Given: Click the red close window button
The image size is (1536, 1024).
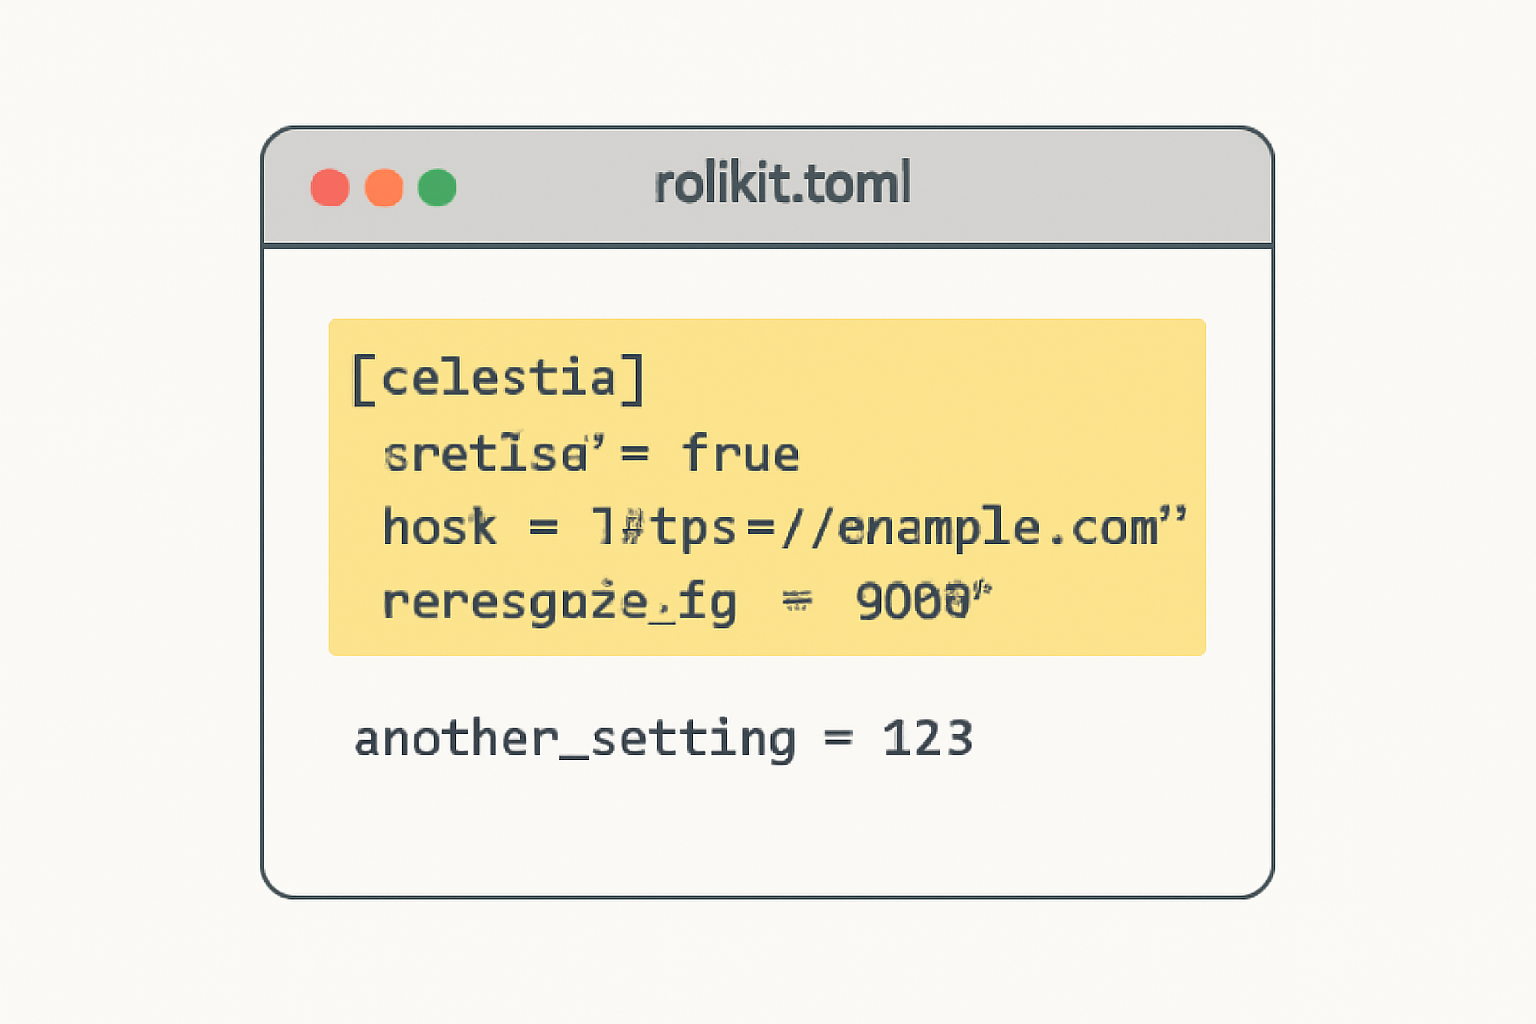Looking at the screenshot, I should tap(330, 188).
